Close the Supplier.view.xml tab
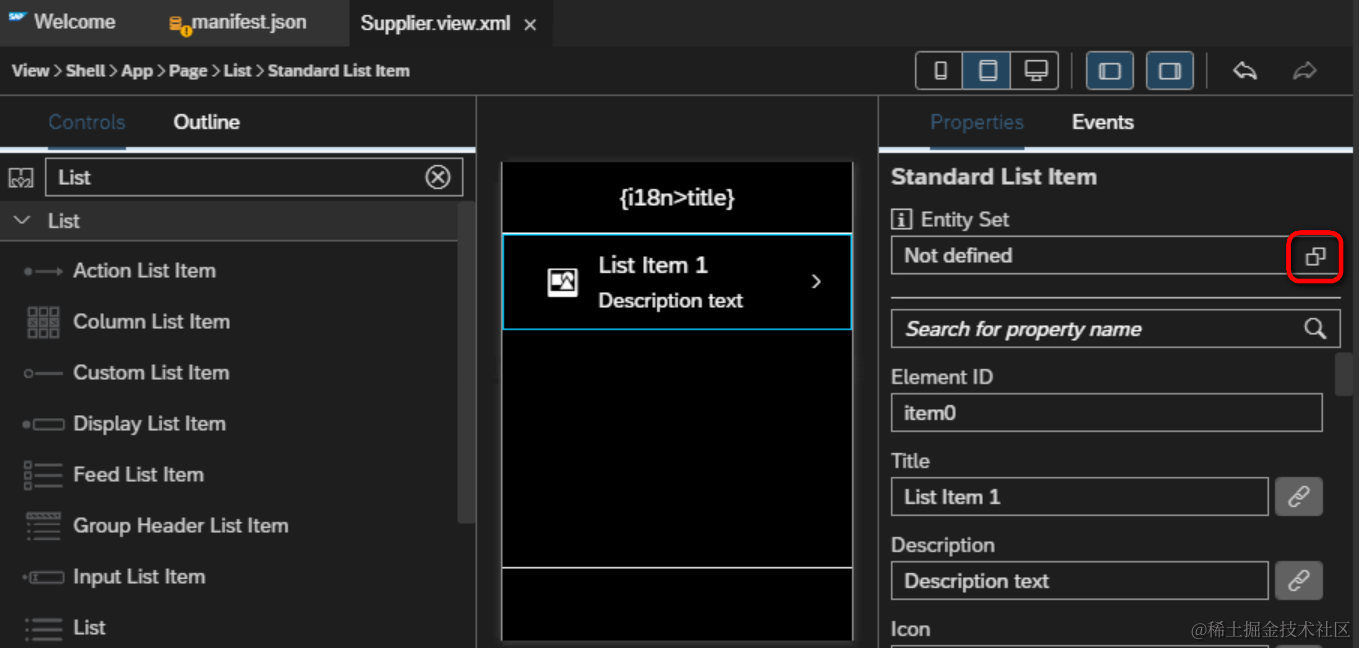The height and width of the screenshot is (648, 1359). point(530,24)
